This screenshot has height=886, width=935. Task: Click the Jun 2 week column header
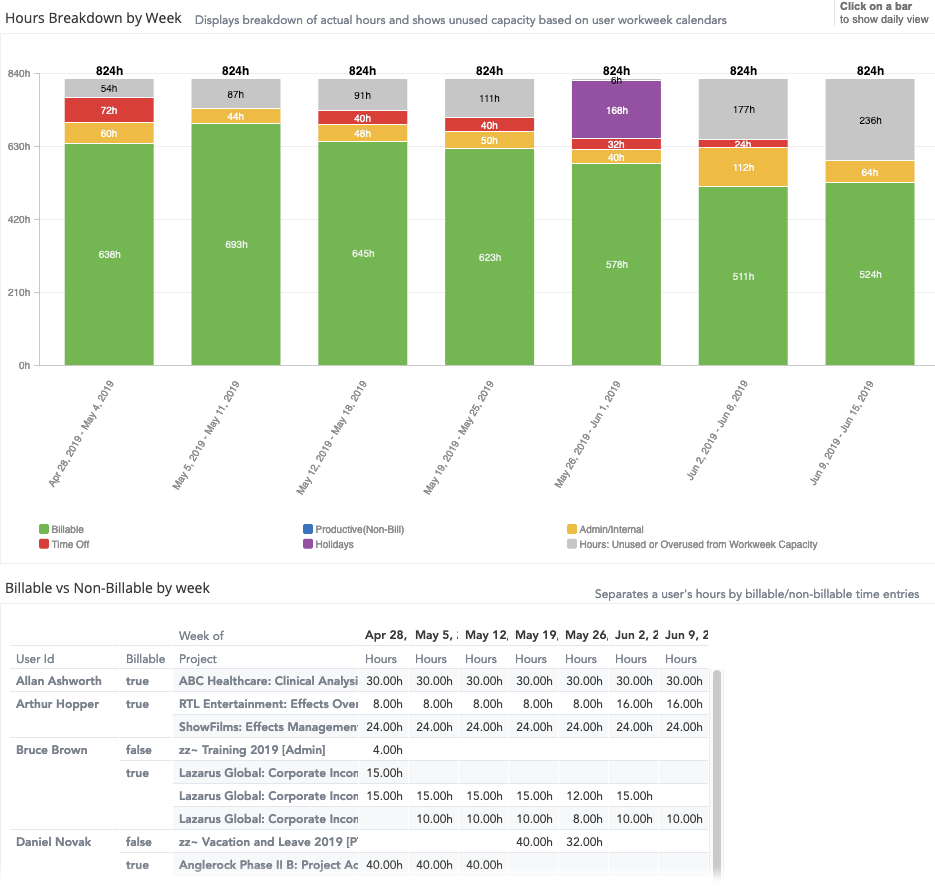636,635
